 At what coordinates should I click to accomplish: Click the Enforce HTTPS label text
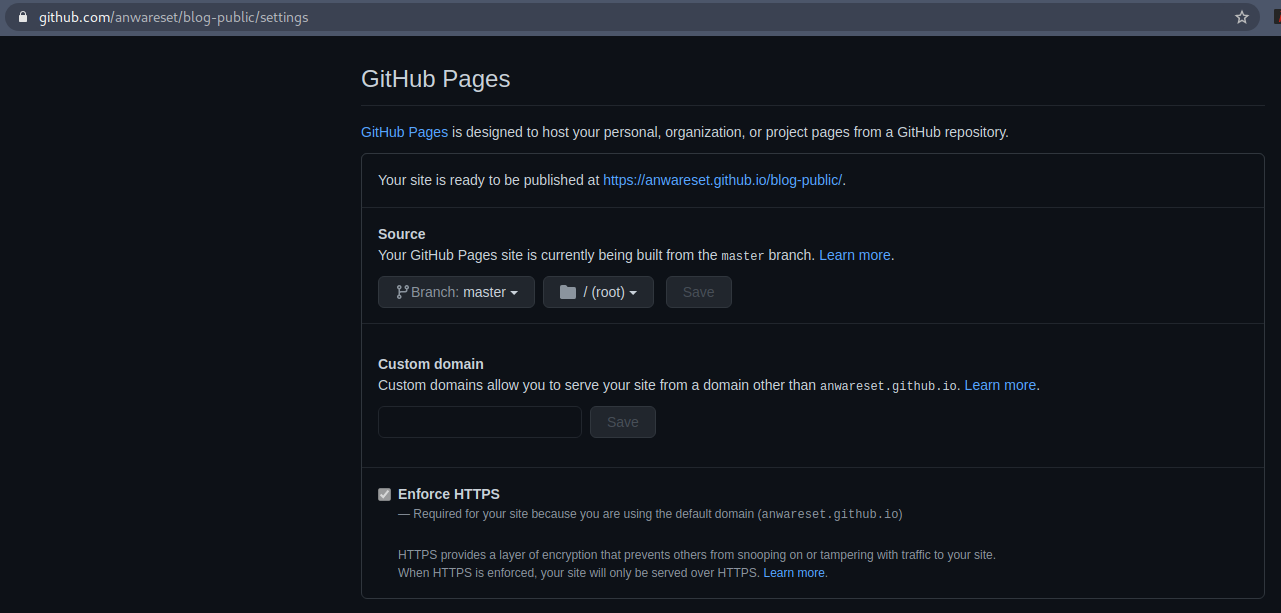tap(448, 494)
